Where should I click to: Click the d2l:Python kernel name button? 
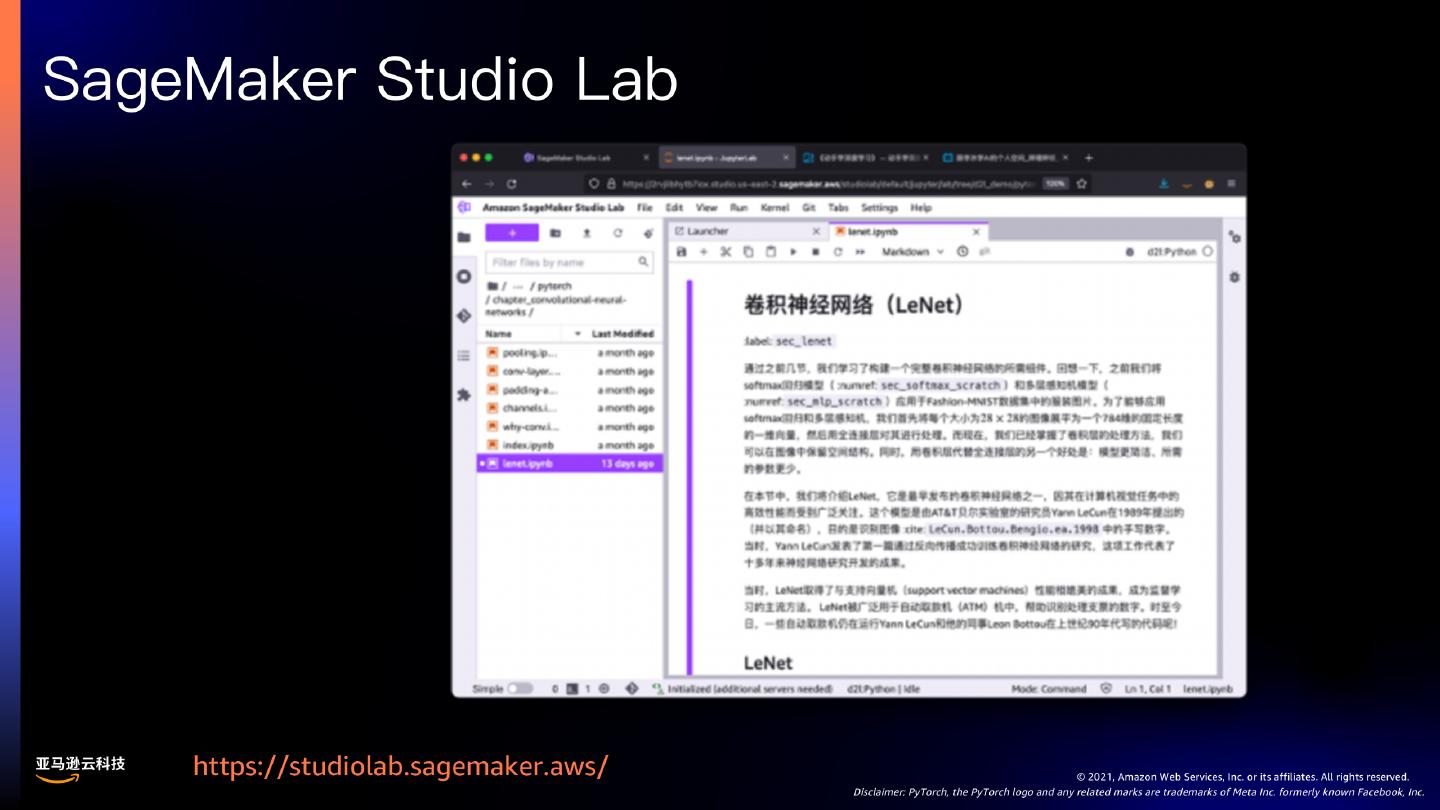tap(1172, 252)
